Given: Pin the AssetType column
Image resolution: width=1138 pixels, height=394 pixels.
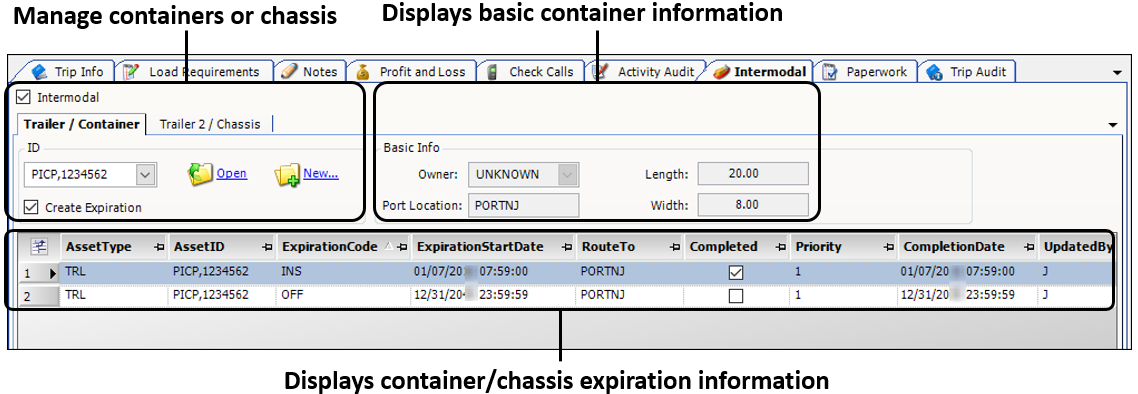Looking at the screenshot, I should [159, 247].
